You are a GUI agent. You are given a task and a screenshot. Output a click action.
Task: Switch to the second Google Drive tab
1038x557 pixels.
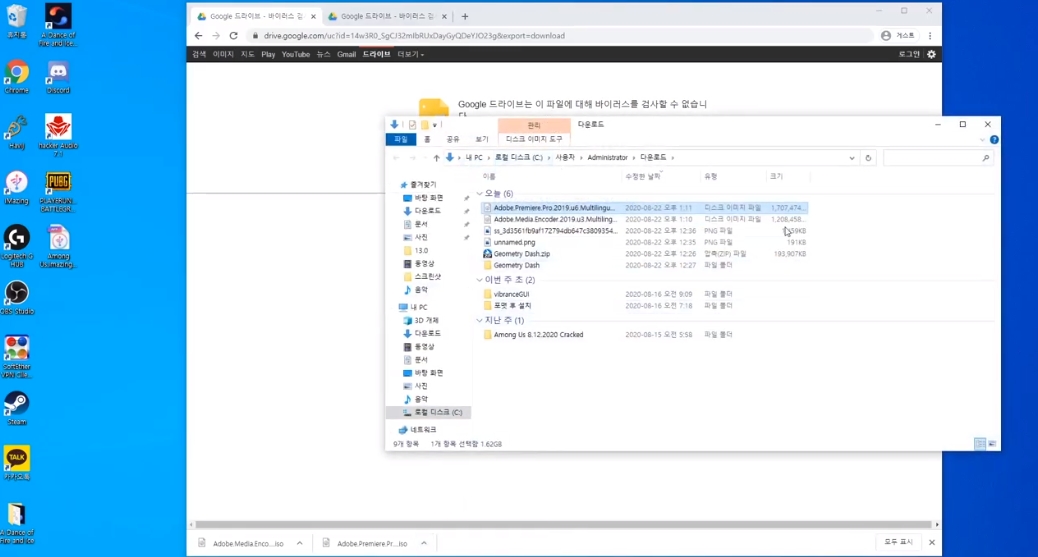pyautogui.click(x=386, y=17)
